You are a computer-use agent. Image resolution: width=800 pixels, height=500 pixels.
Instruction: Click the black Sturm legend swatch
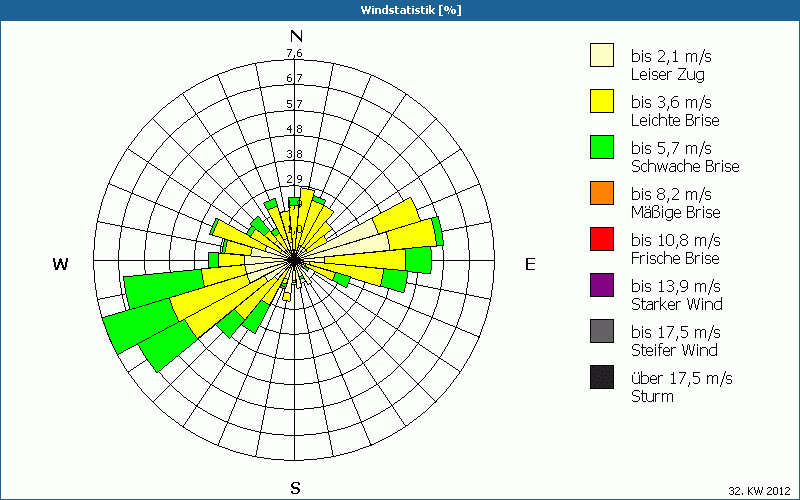(x=602, y=377)
